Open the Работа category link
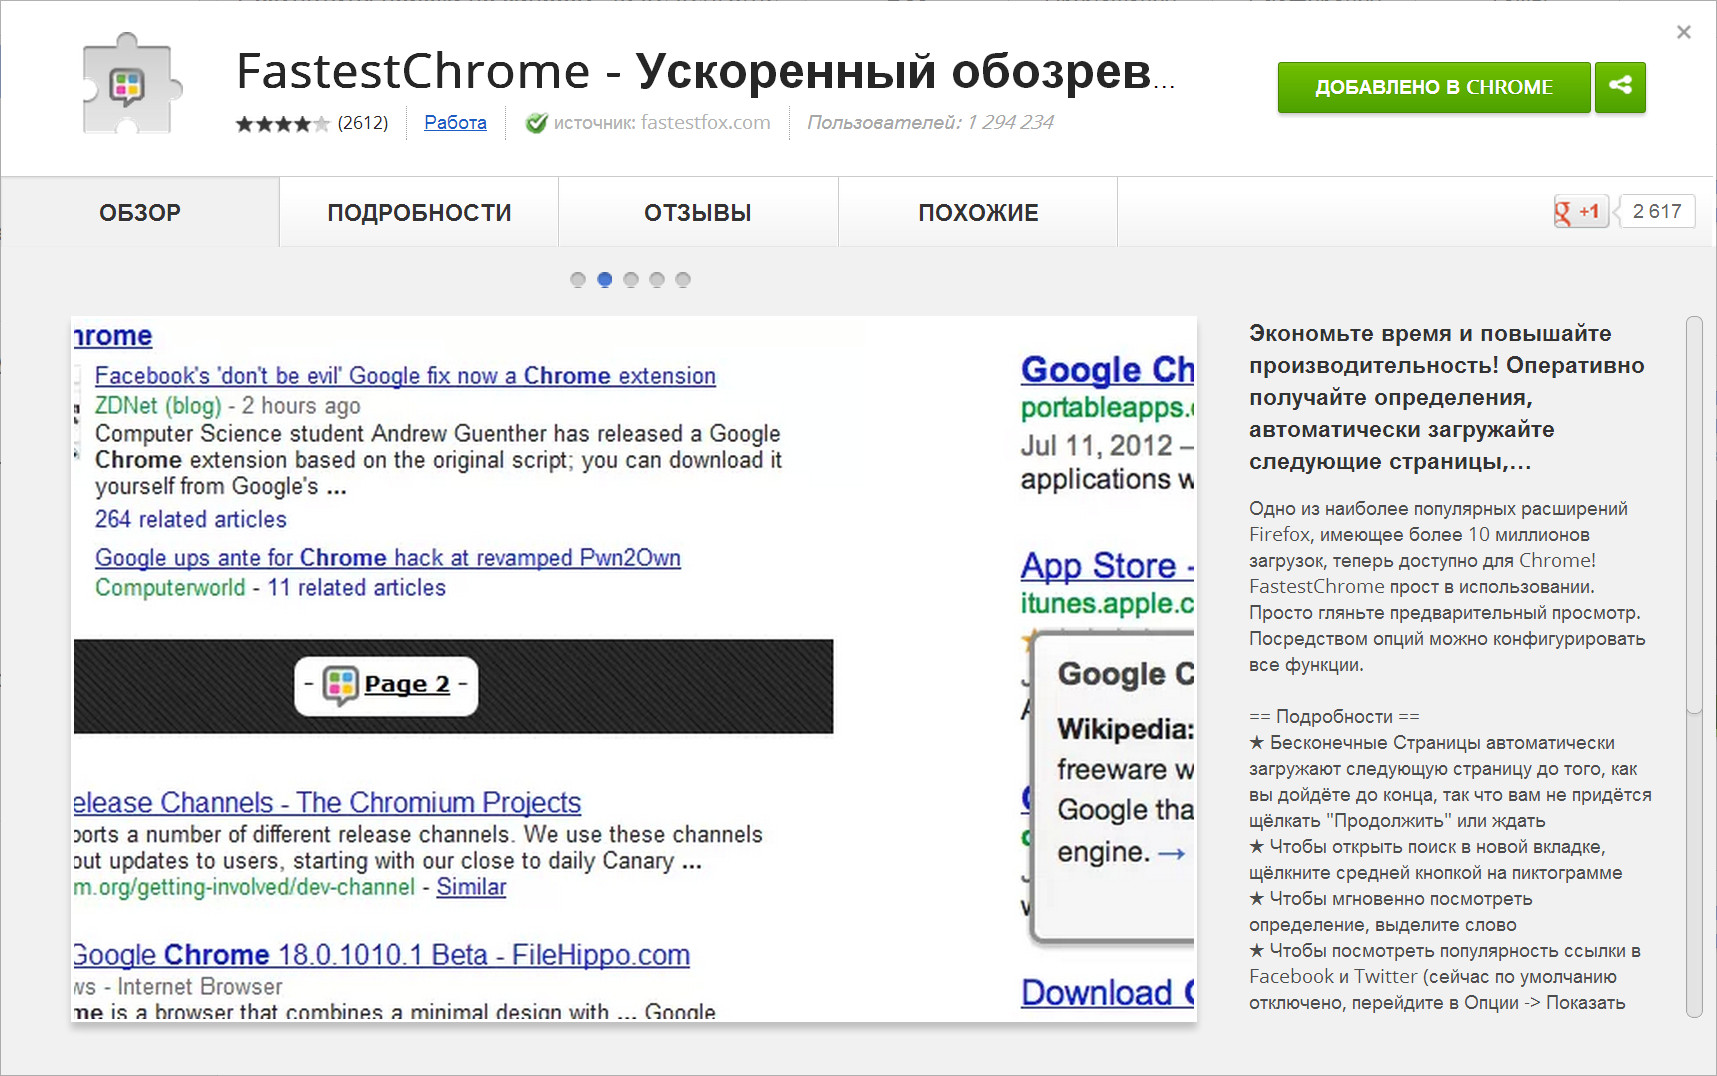This screenshot has width=1717, height=1076. pos(455,122)
